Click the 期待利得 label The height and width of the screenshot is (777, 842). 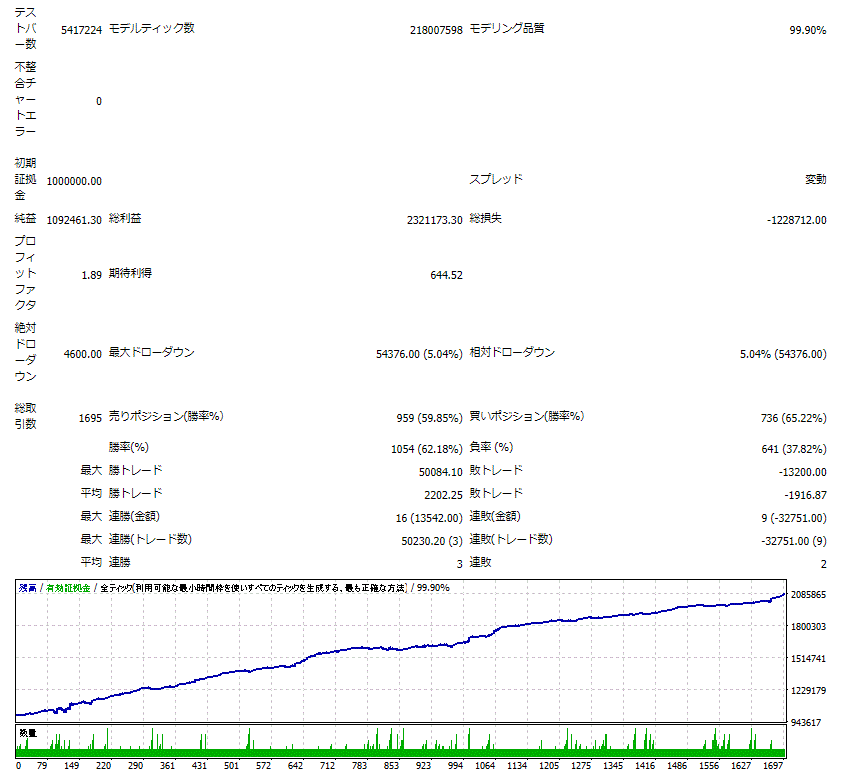130,273
